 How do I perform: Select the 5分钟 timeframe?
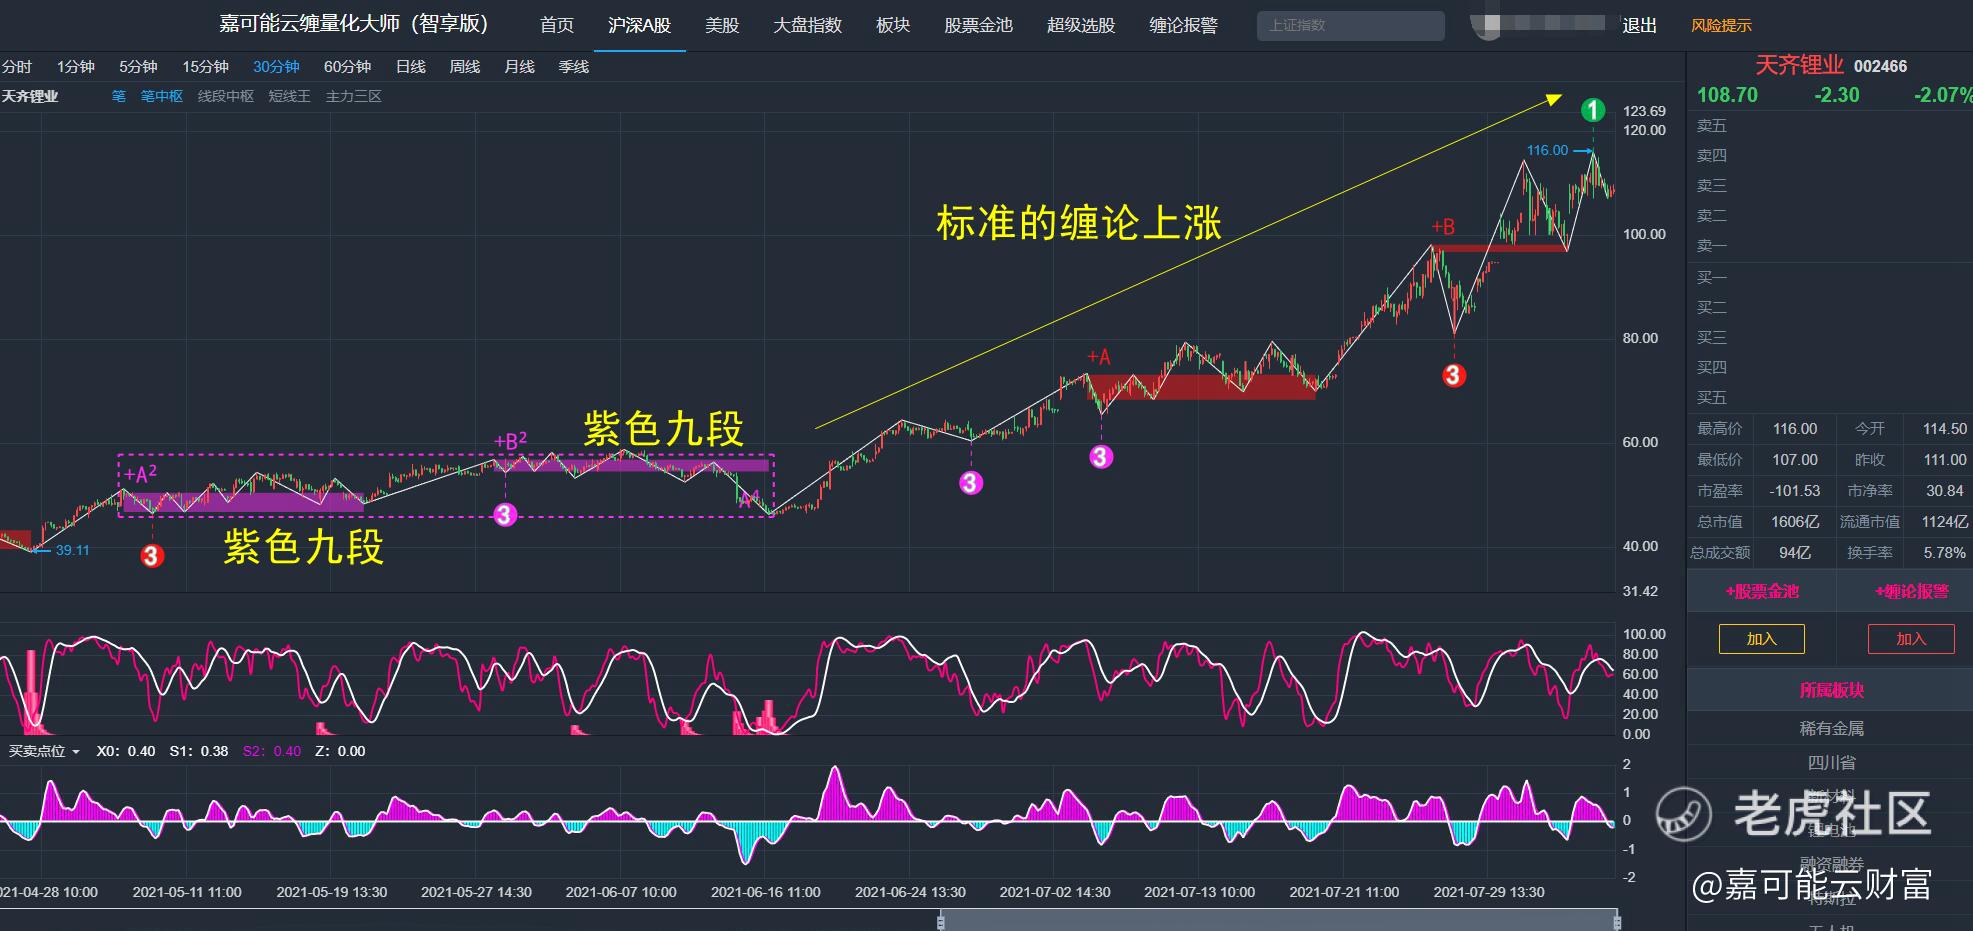(138, 67)
